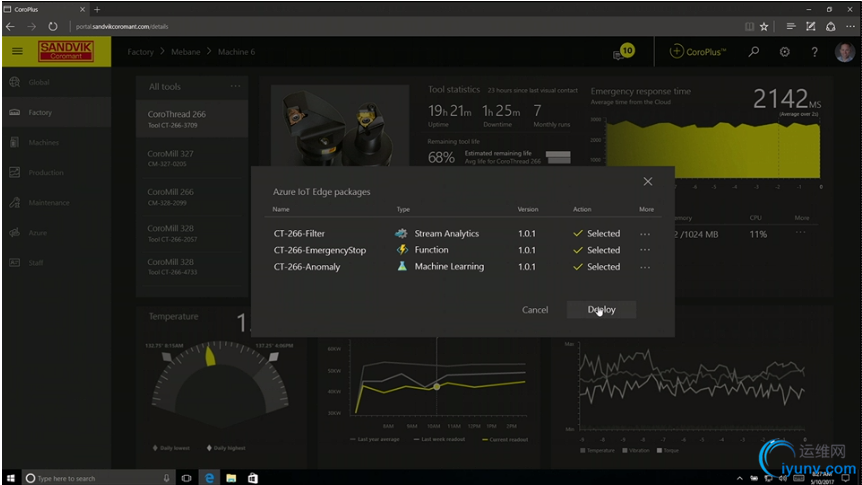Image resolution: width=862 pixels, height=485 pixels.
Task: Click the emergency response time chart
Action: [x=712, y=148]
